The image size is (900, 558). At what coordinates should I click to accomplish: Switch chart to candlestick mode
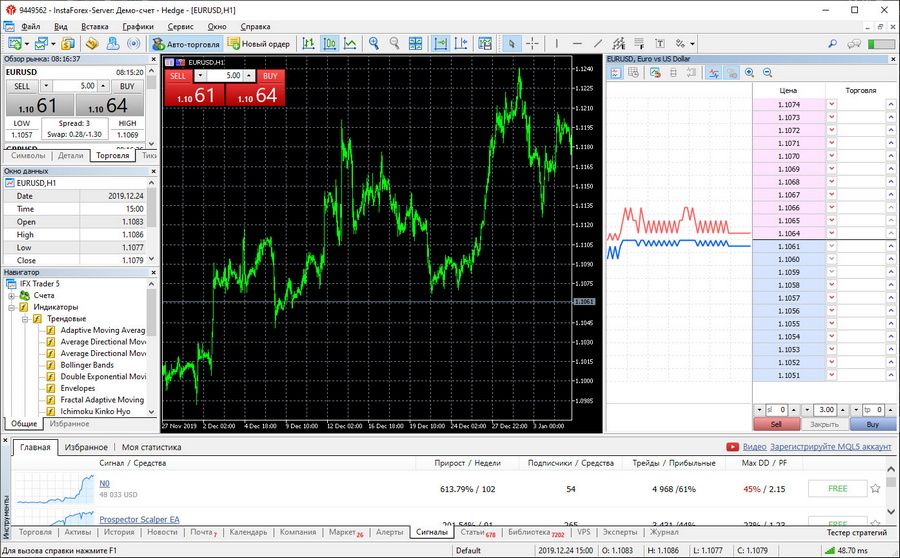(330, 44)
